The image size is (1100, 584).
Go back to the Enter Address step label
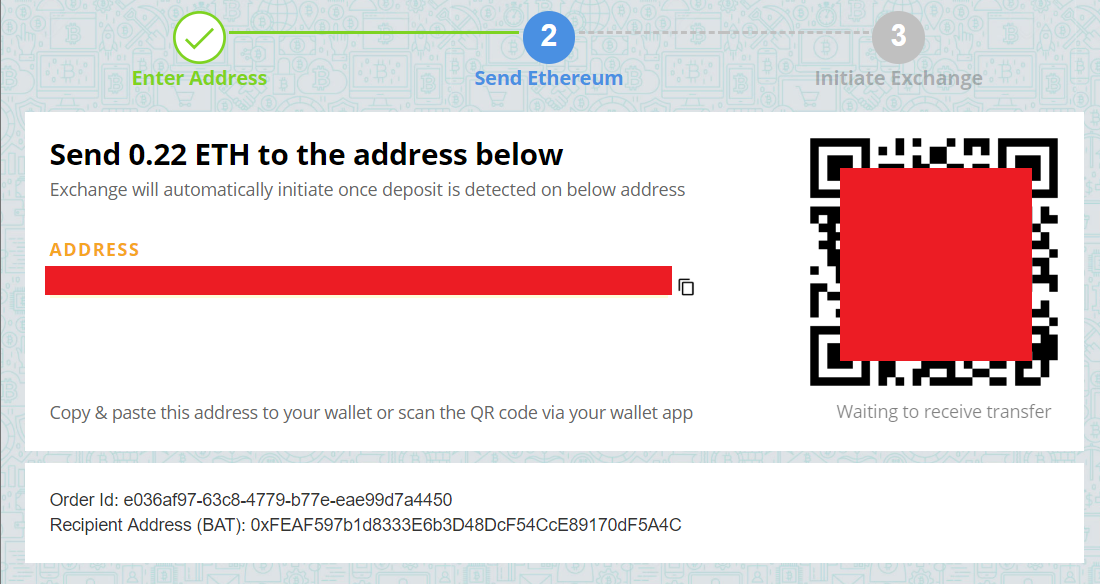click(199, 78)
